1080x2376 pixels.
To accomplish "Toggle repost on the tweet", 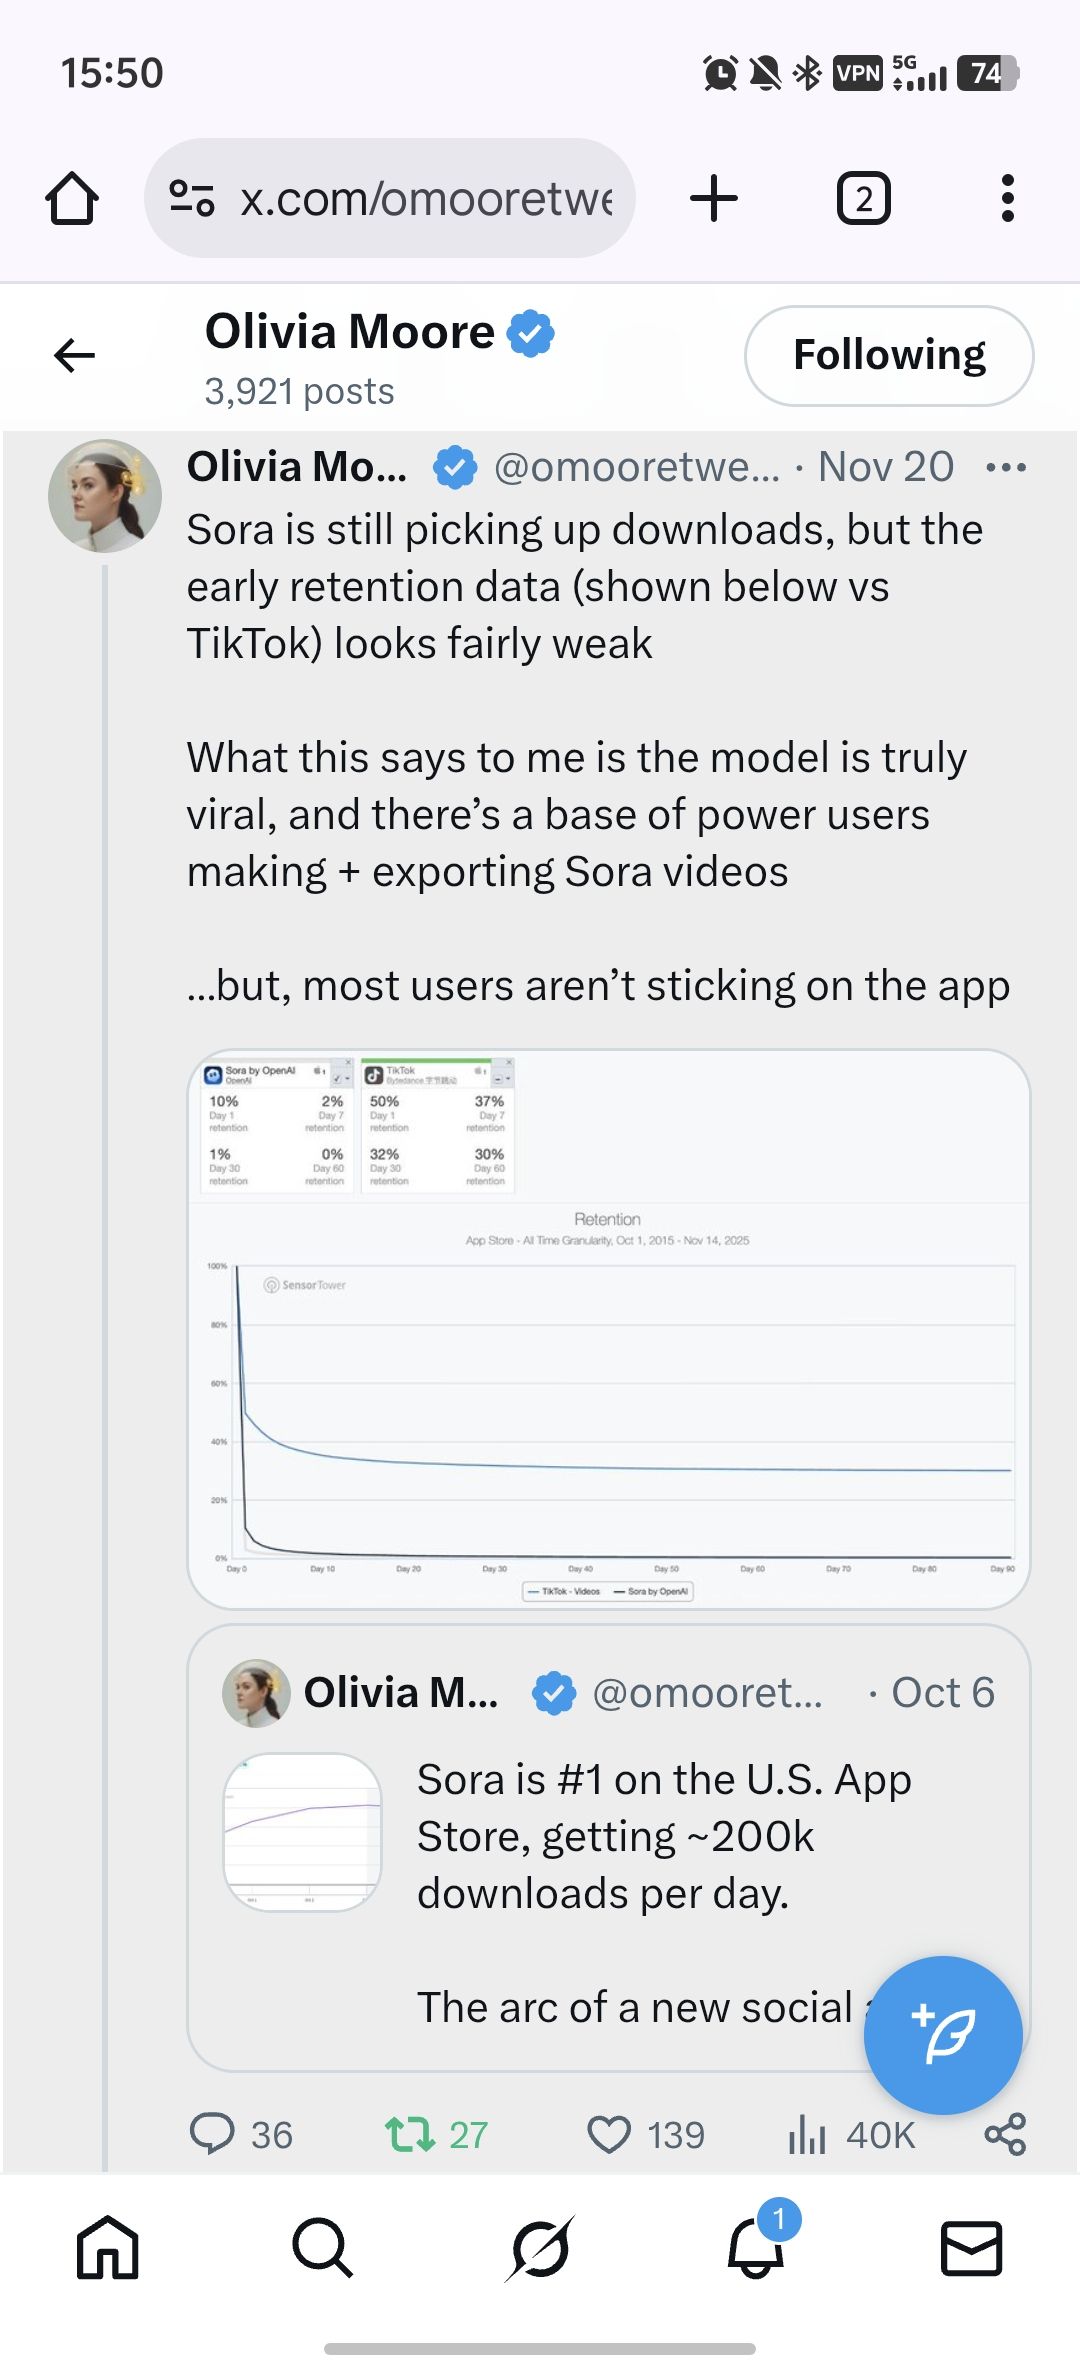I will [x=410, y=2133].
